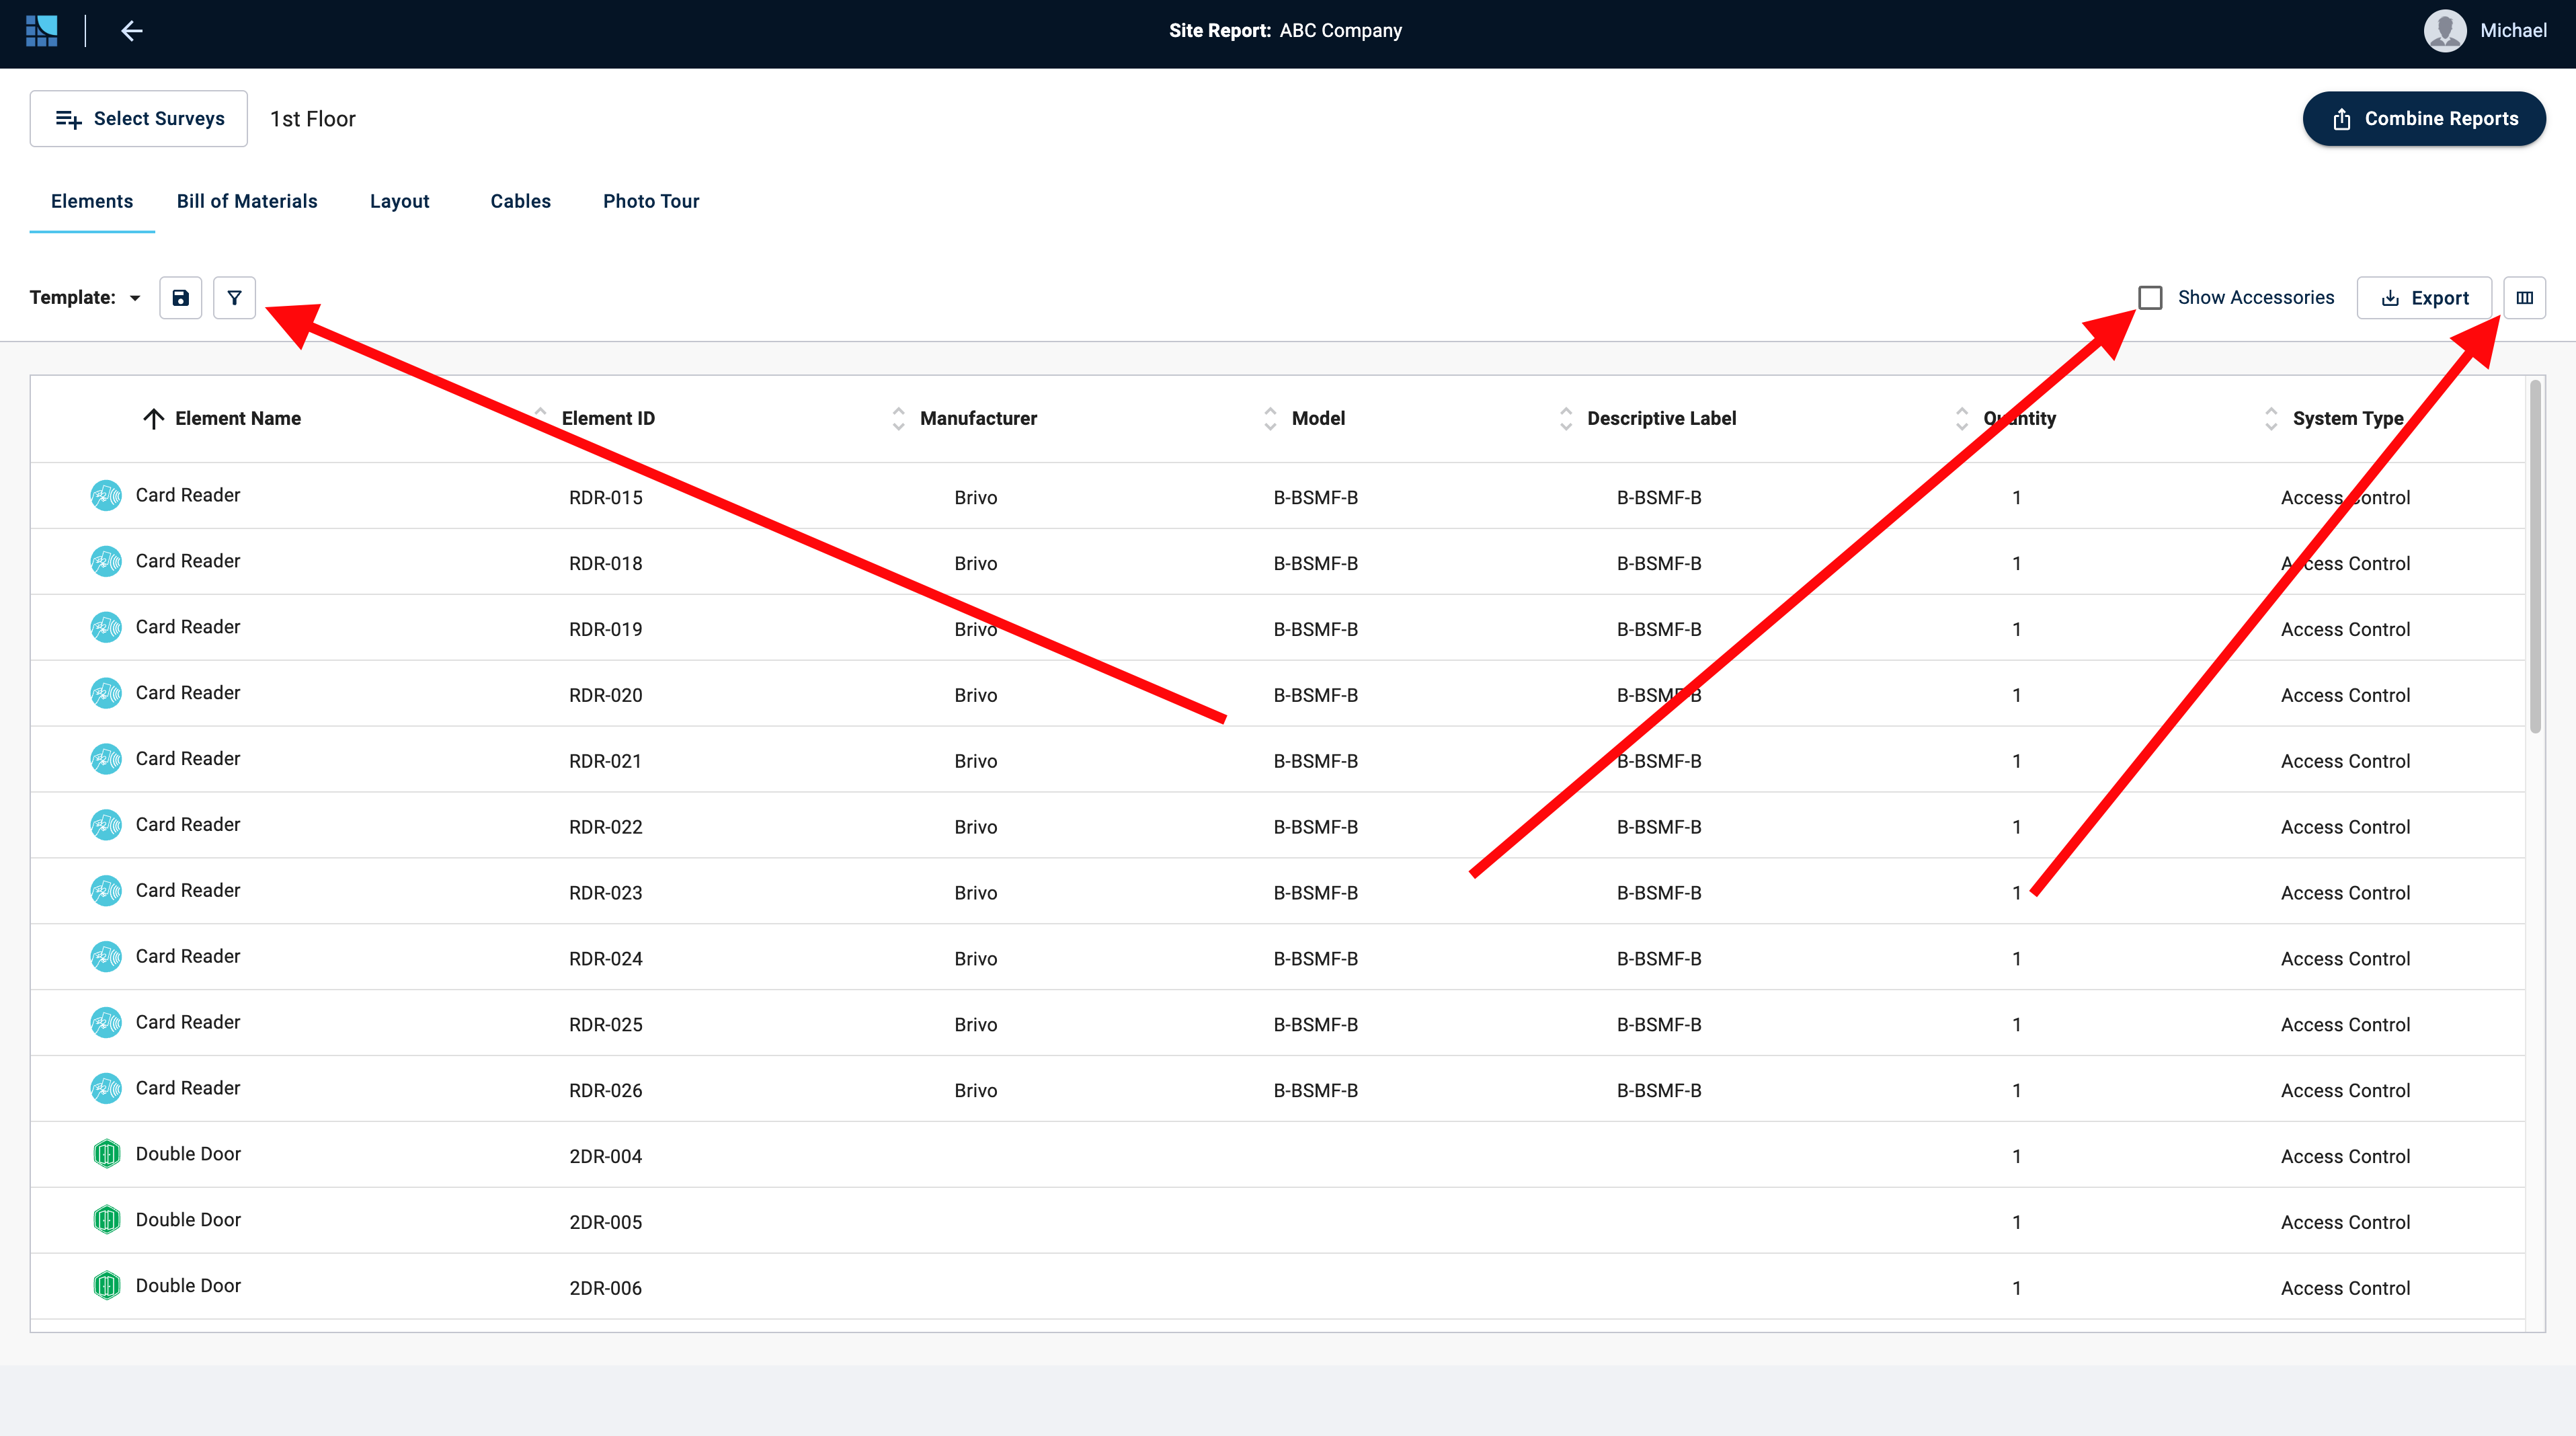Click the Export button
This screenshot has width=2576, height=1436.
point(2424,298)
